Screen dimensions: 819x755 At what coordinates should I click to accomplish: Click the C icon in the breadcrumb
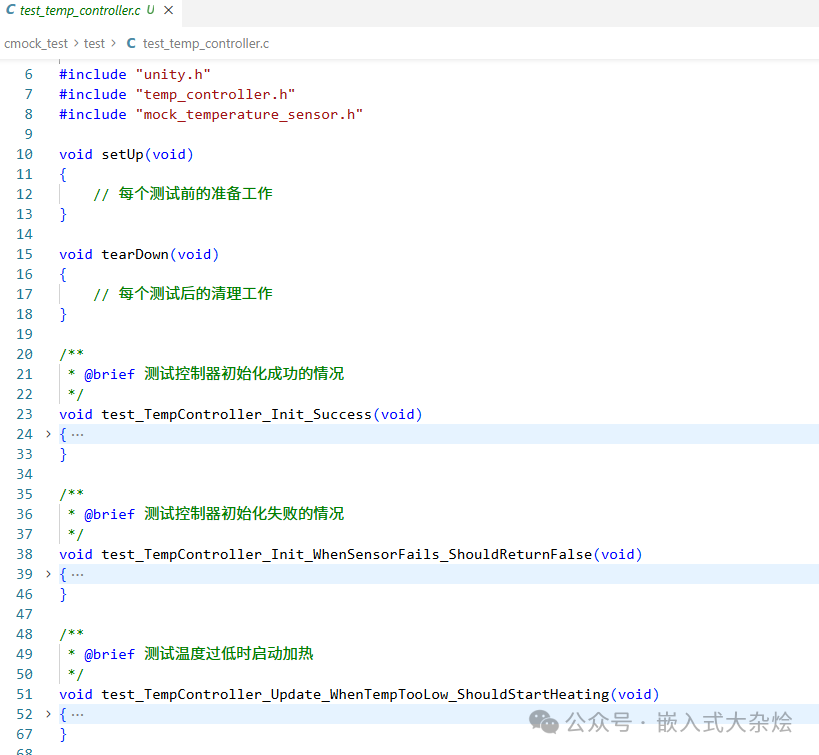(x=131, y=43)
